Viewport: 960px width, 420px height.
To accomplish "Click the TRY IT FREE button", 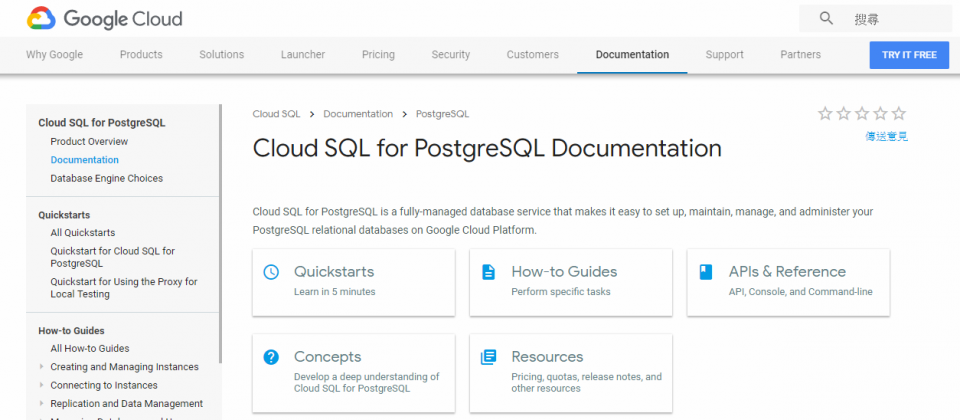I will pyautogui.click(x=909, y=55).
